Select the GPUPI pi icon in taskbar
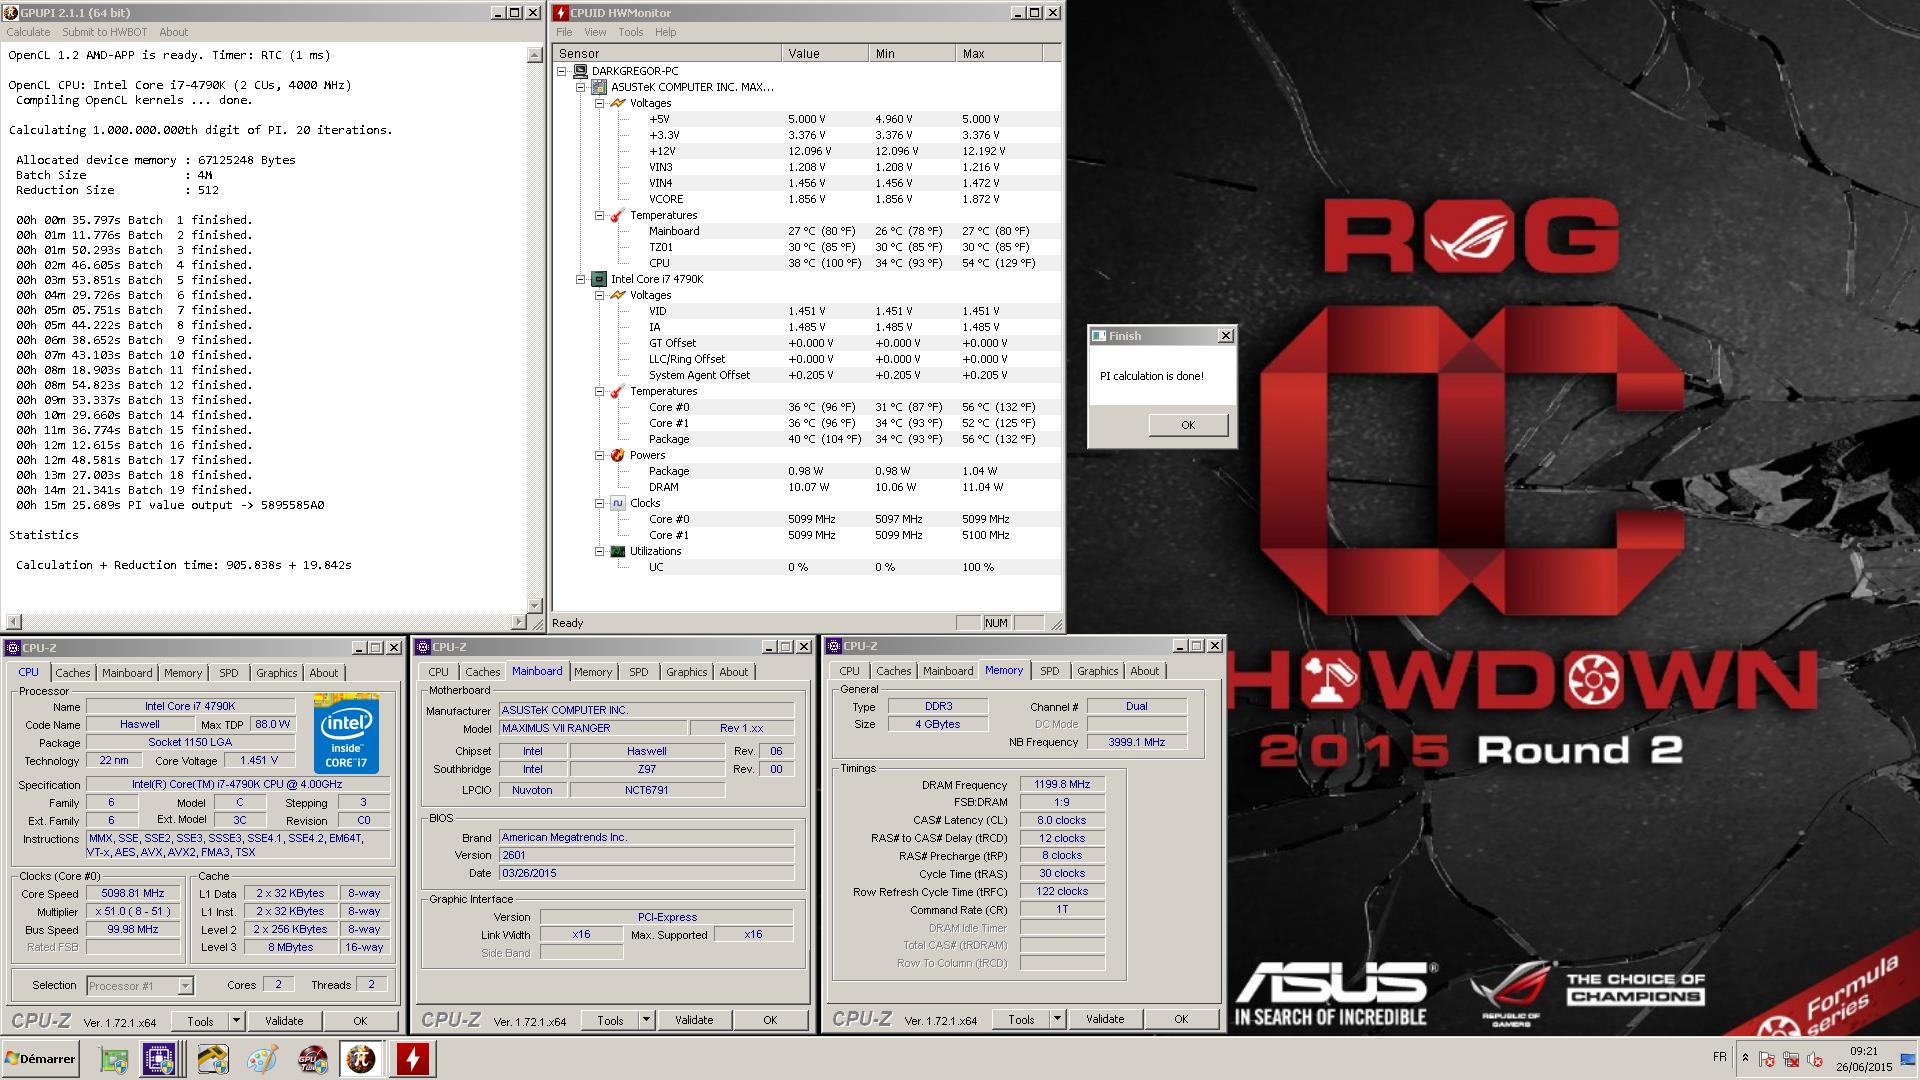Image resolution: width=1920 pixels, height=1080 pixels. coord(361,1059)
